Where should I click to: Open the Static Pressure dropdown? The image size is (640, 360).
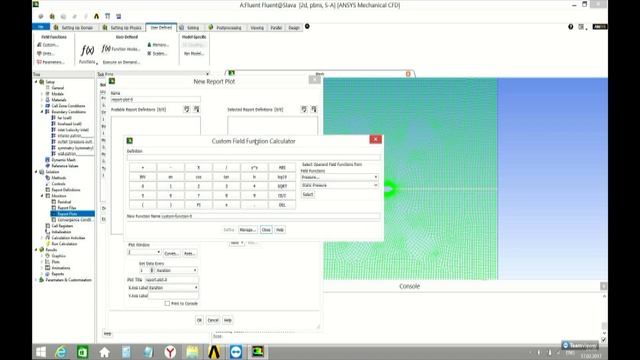tap(339, 185)
